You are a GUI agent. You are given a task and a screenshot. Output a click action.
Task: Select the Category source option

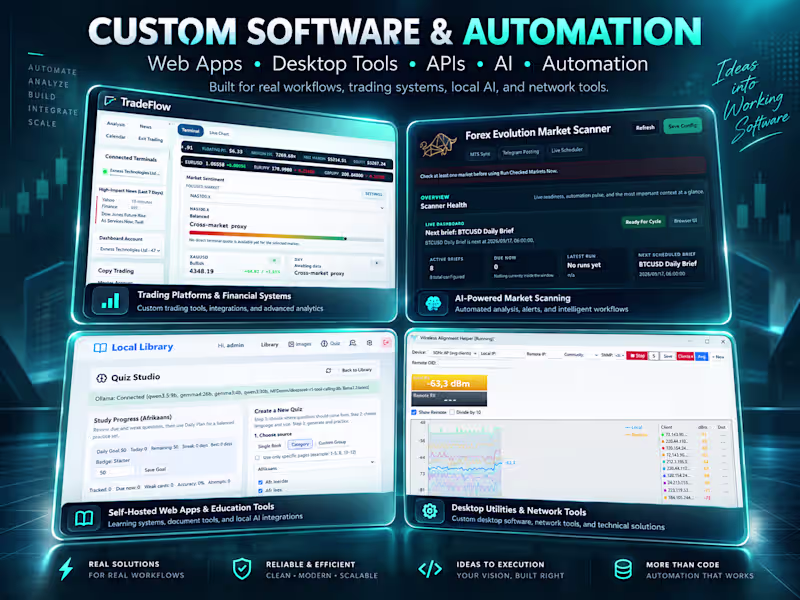tap(300, 444)
